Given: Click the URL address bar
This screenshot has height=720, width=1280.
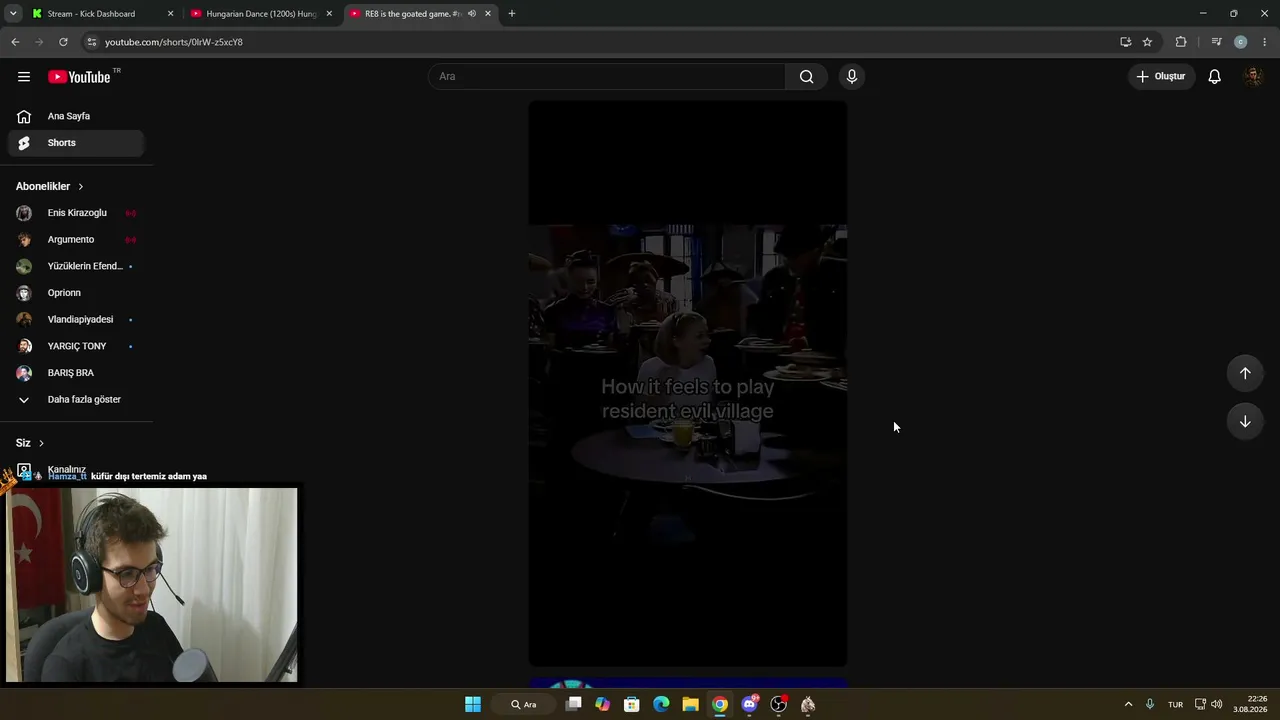Looking at the screenshot, I should pyautogui.click(x=600, y=42).
